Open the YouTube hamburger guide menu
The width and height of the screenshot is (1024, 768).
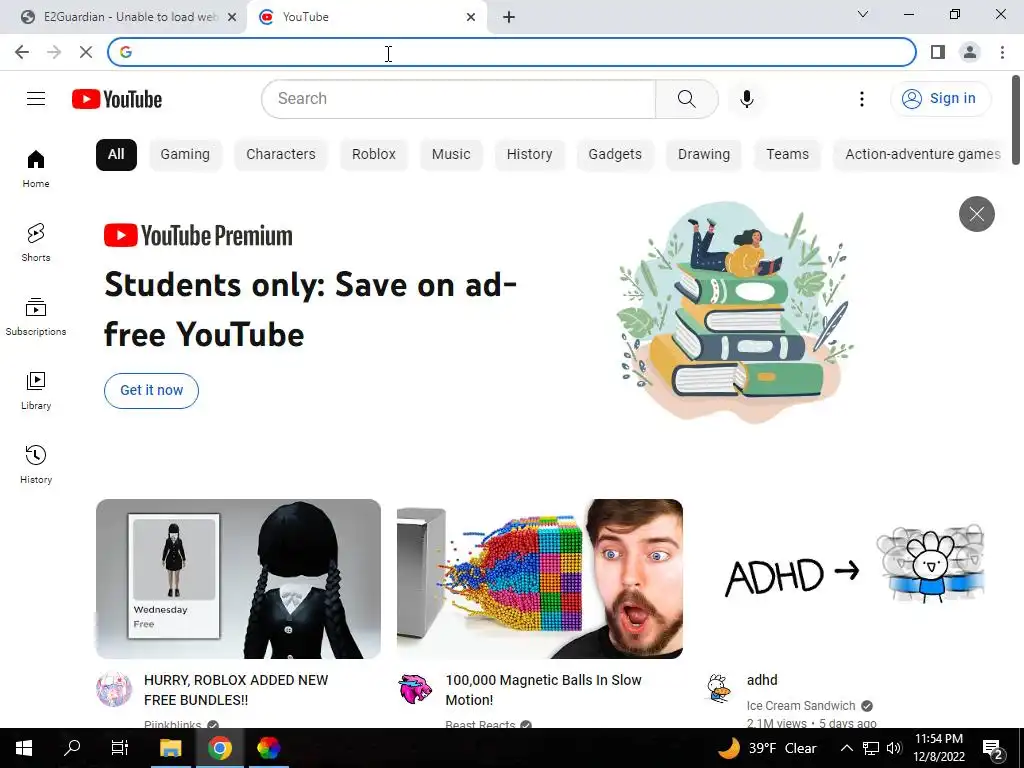(x=36, y=99)
